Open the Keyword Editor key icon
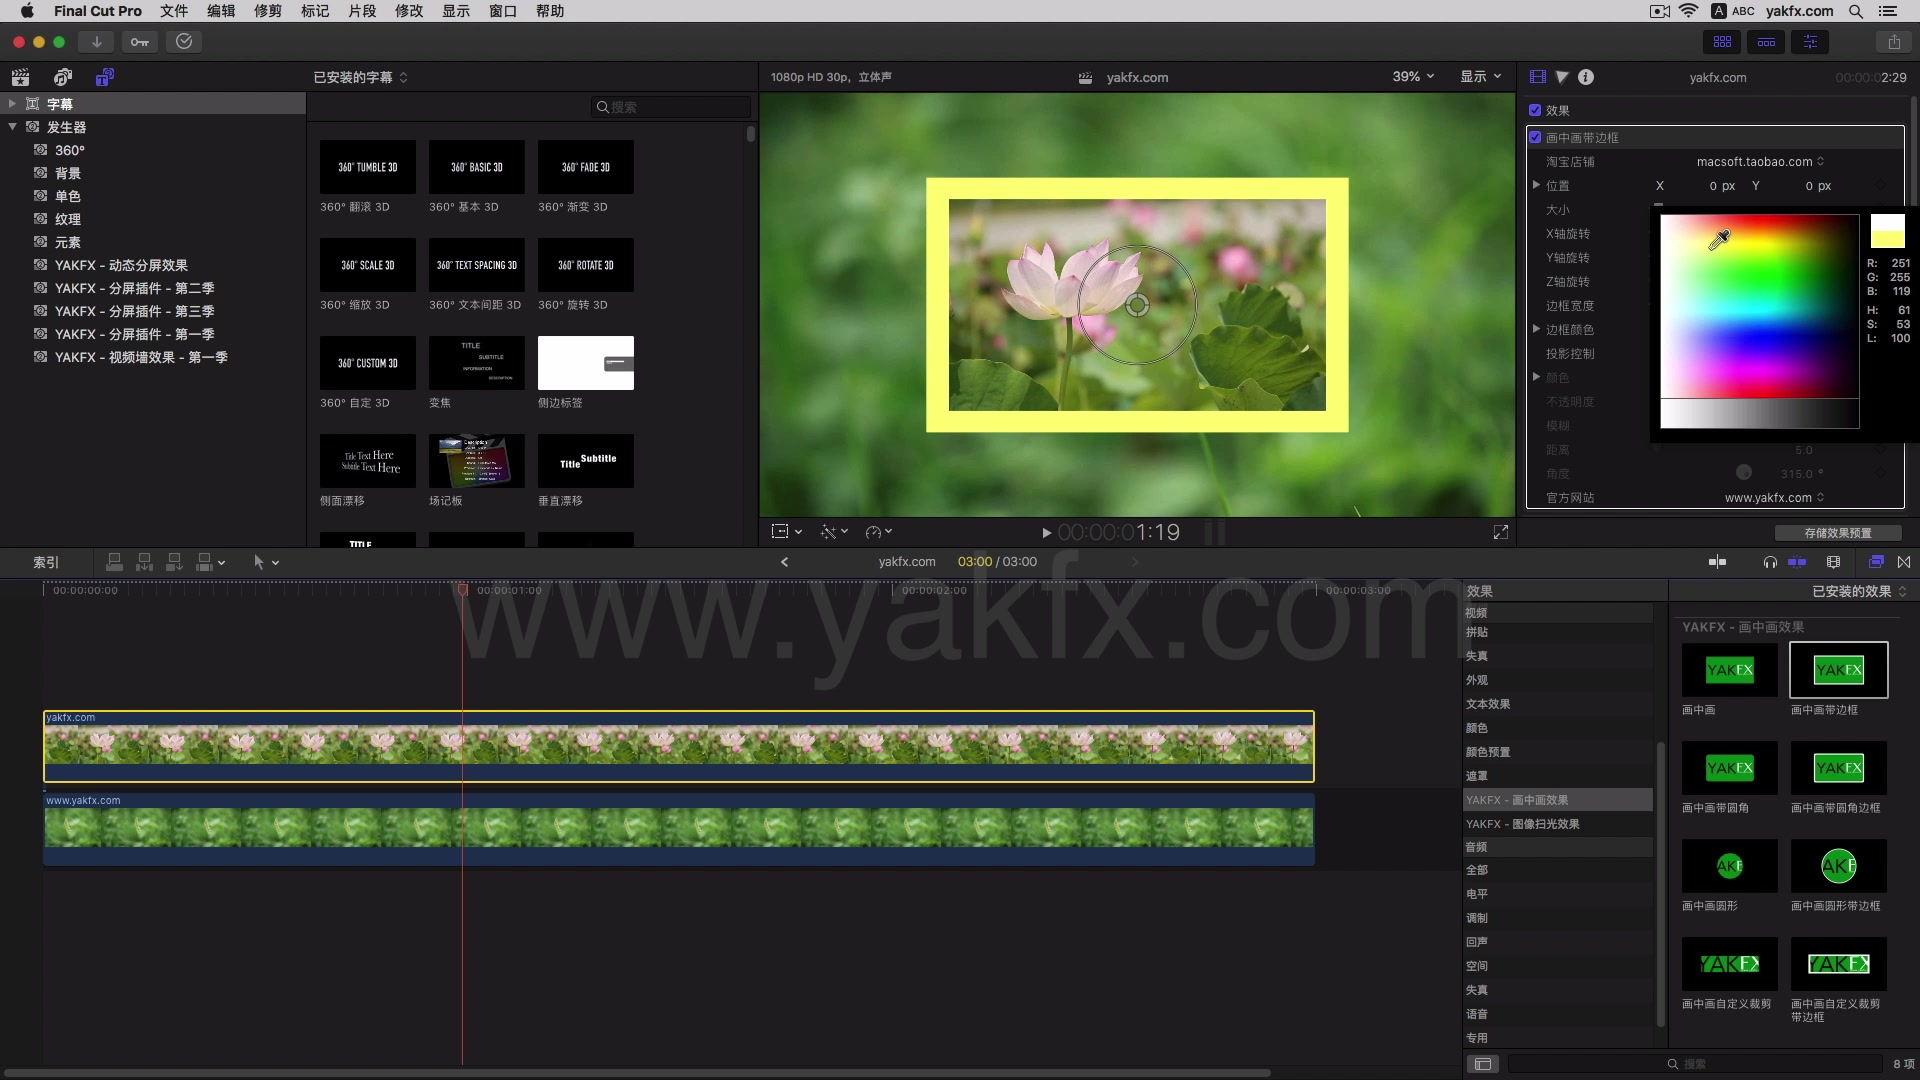 coord(140,42)
